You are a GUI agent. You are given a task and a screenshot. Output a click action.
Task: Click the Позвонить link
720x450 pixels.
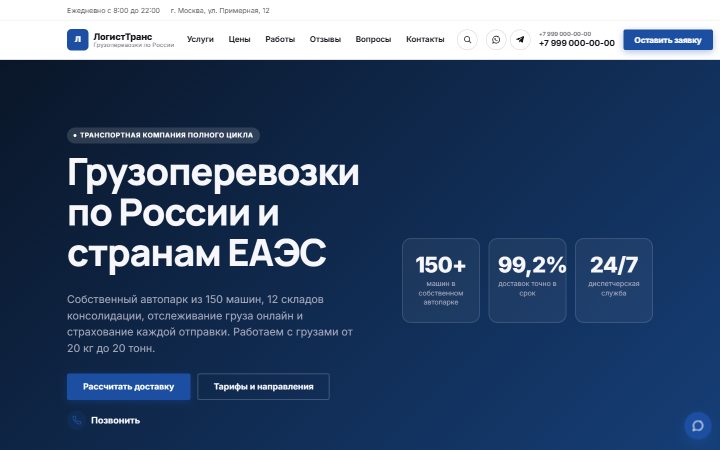coord(115,421)
